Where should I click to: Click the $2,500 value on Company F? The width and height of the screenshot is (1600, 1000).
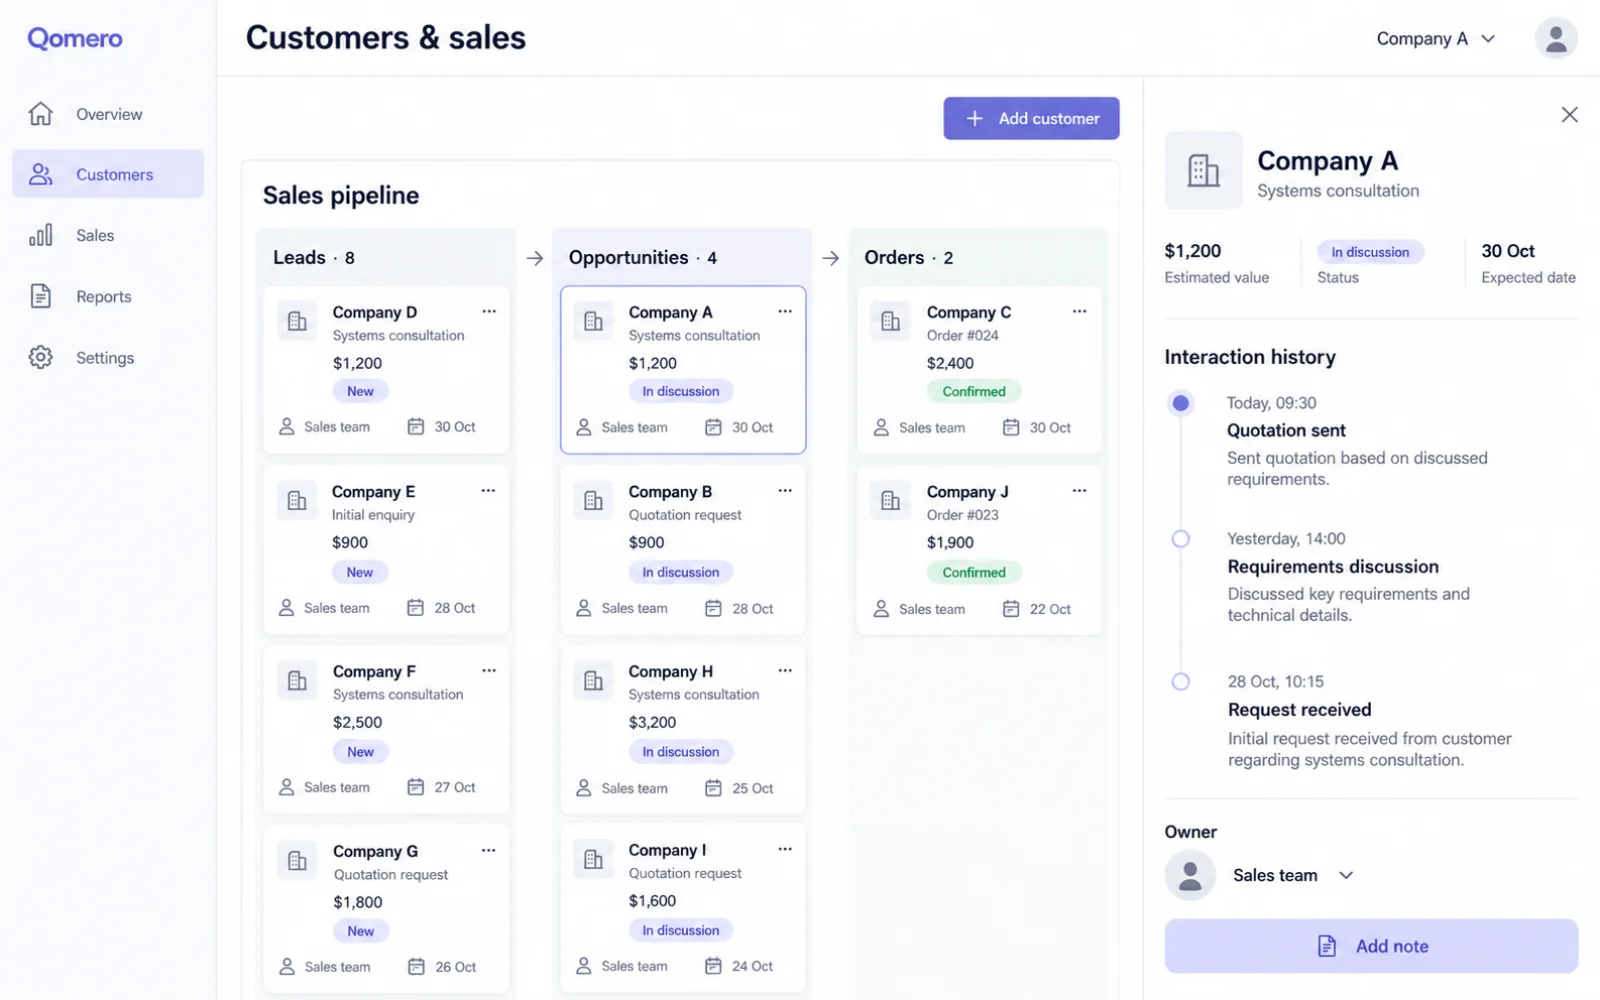(x=357, y=722)
